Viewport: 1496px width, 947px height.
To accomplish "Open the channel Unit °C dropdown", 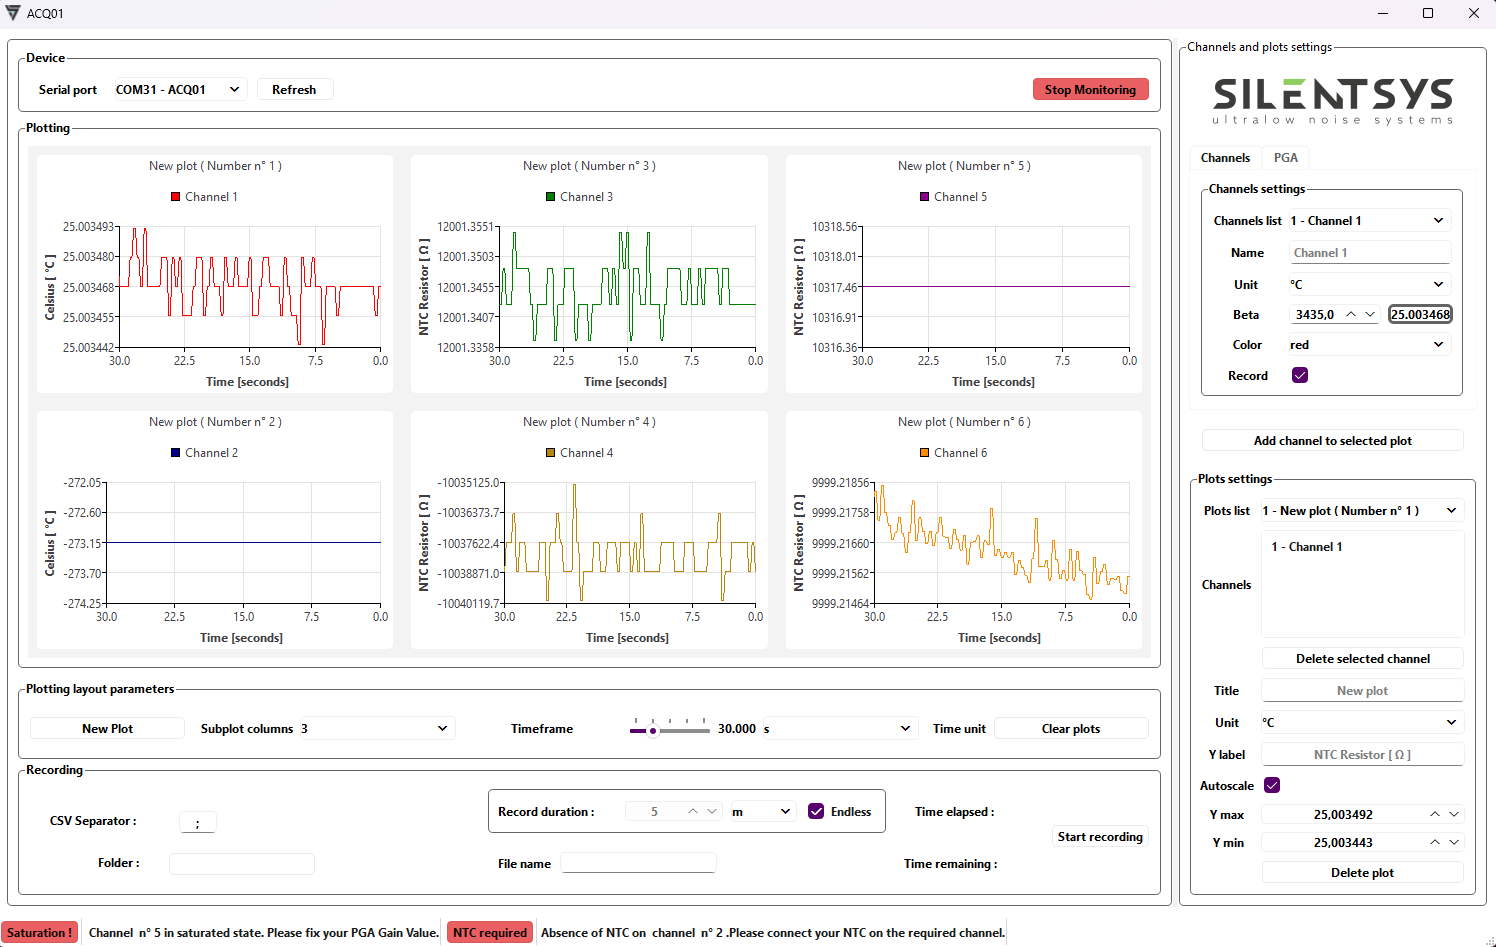I will [x=1368, y=284].
